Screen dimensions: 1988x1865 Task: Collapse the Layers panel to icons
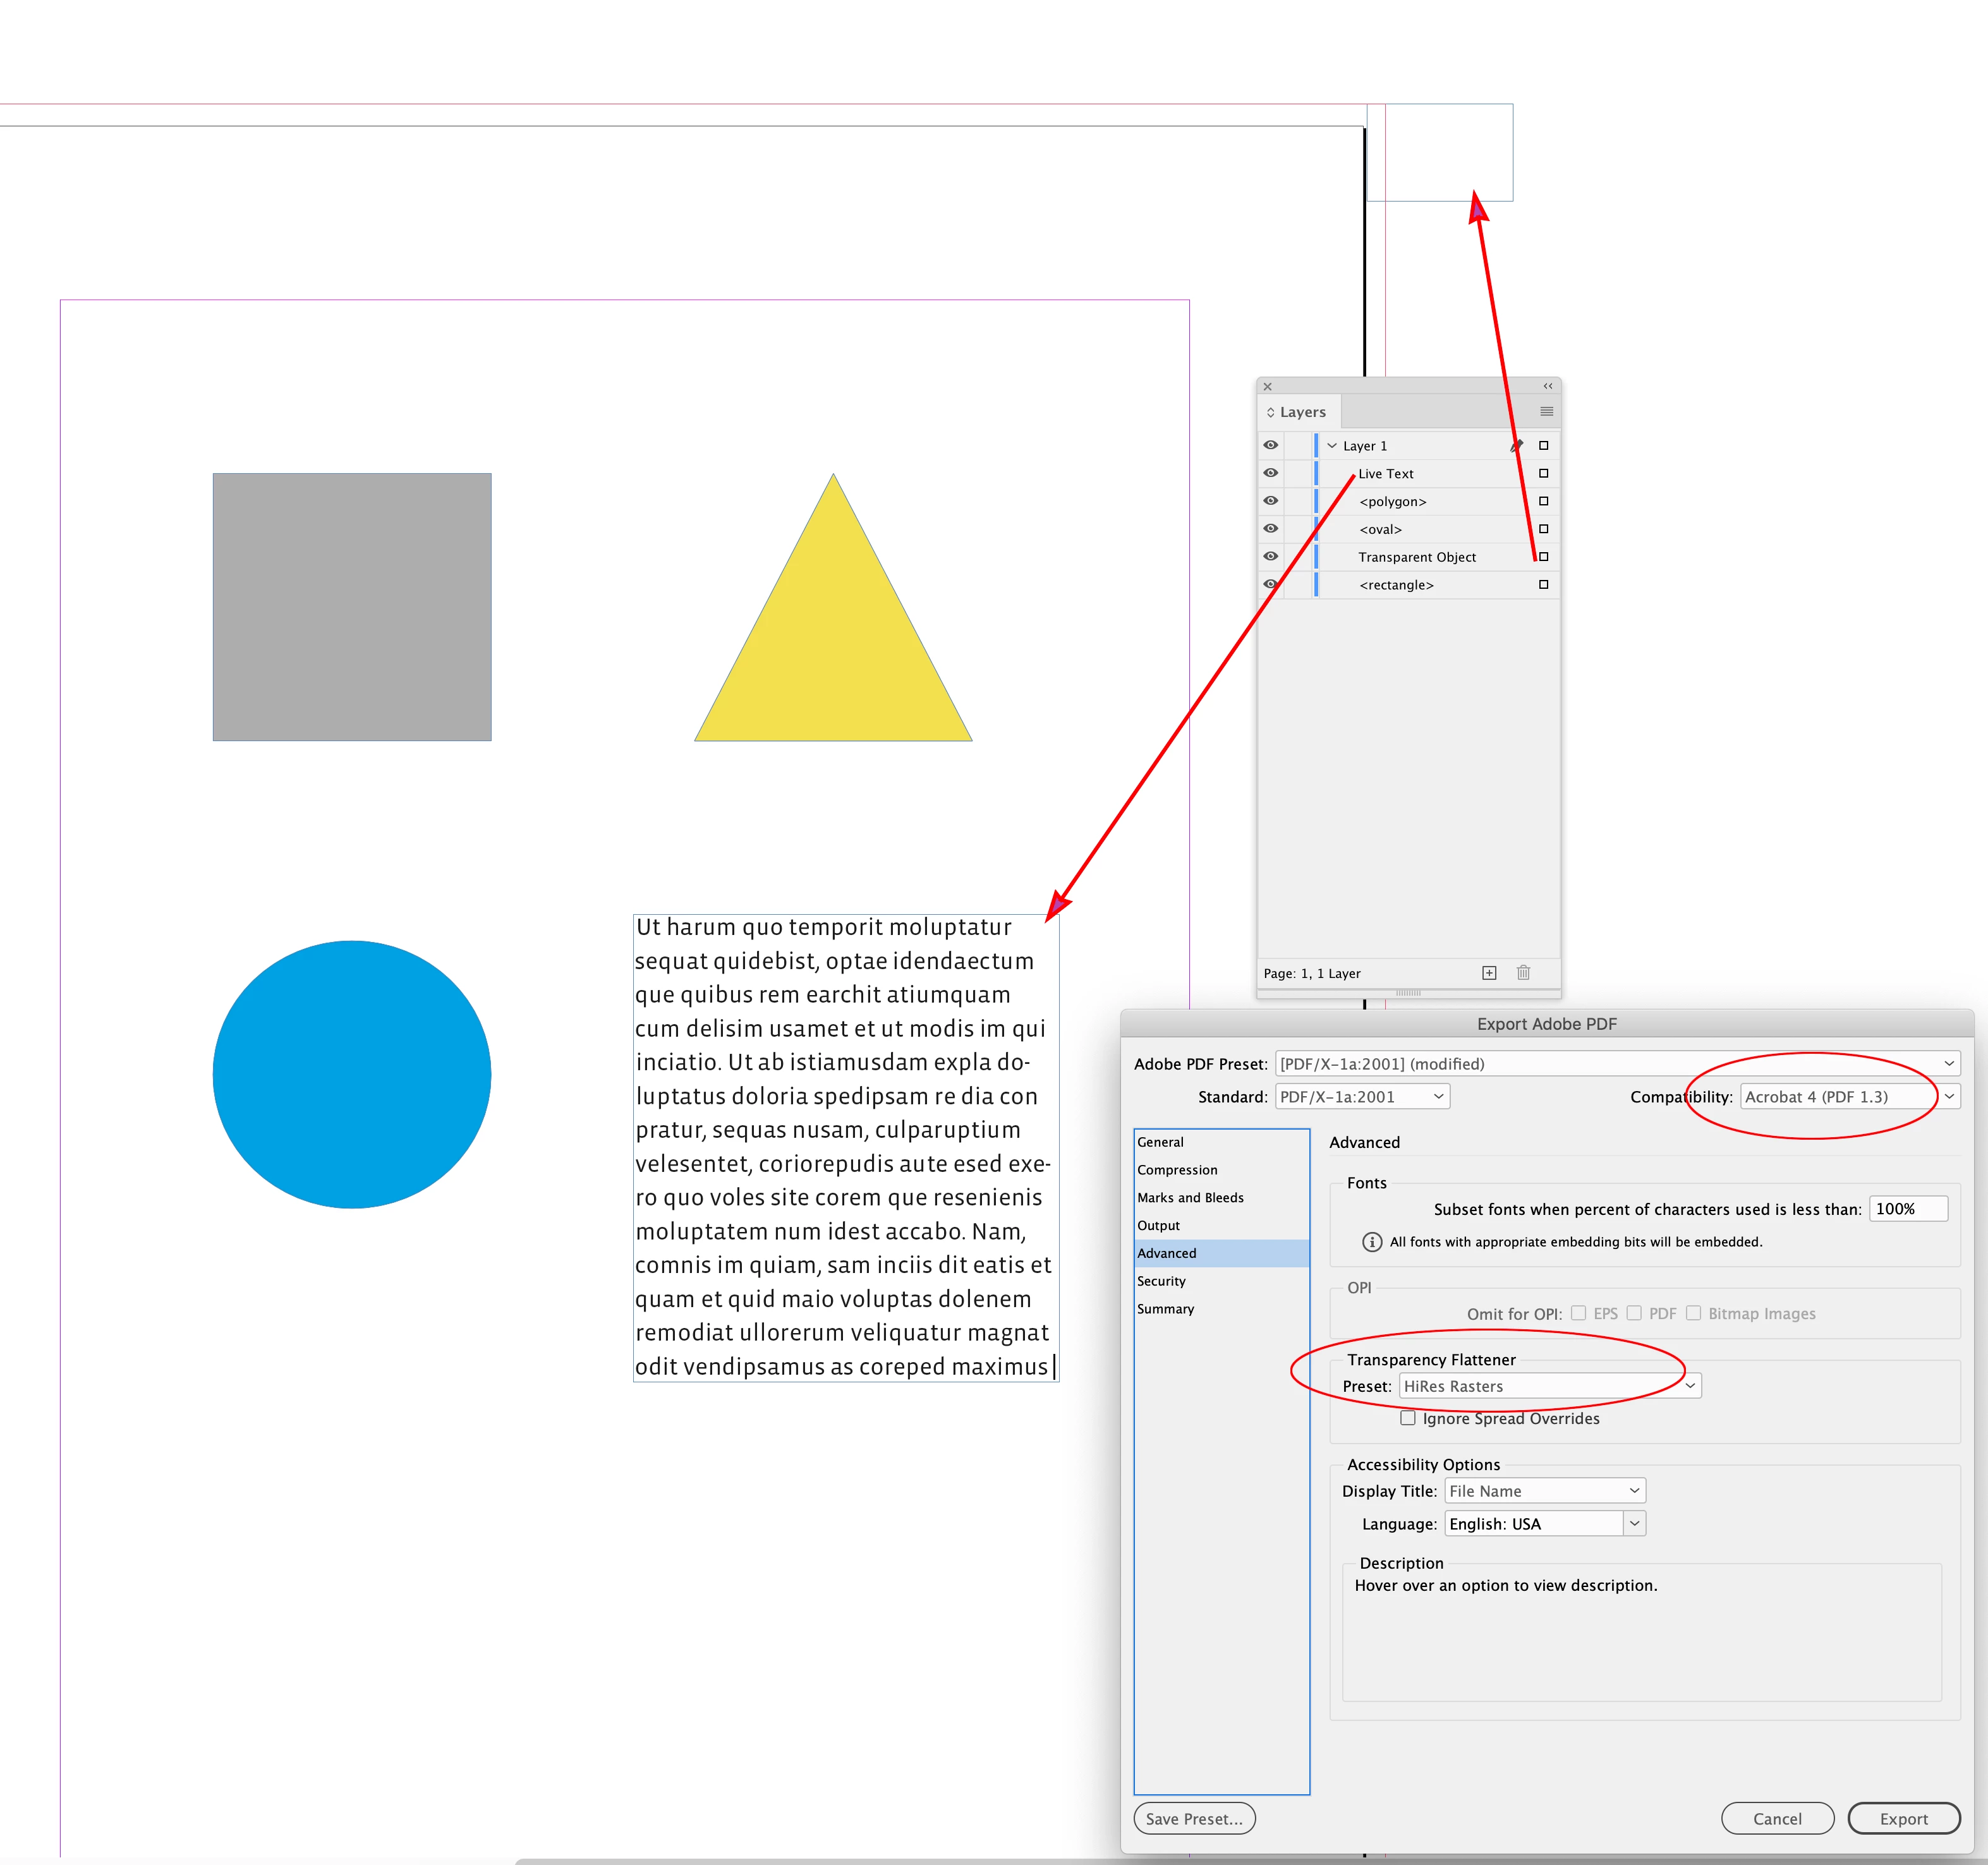point(1547,386)
